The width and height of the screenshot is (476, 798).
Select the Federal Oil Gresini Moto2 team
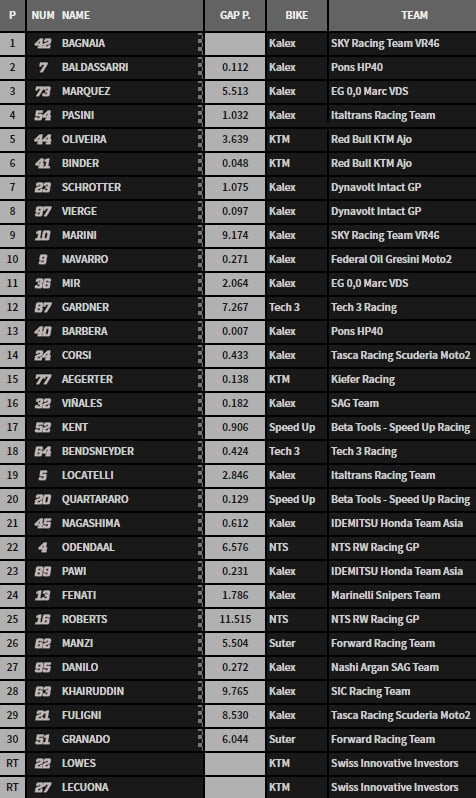(x=391, y=259)
